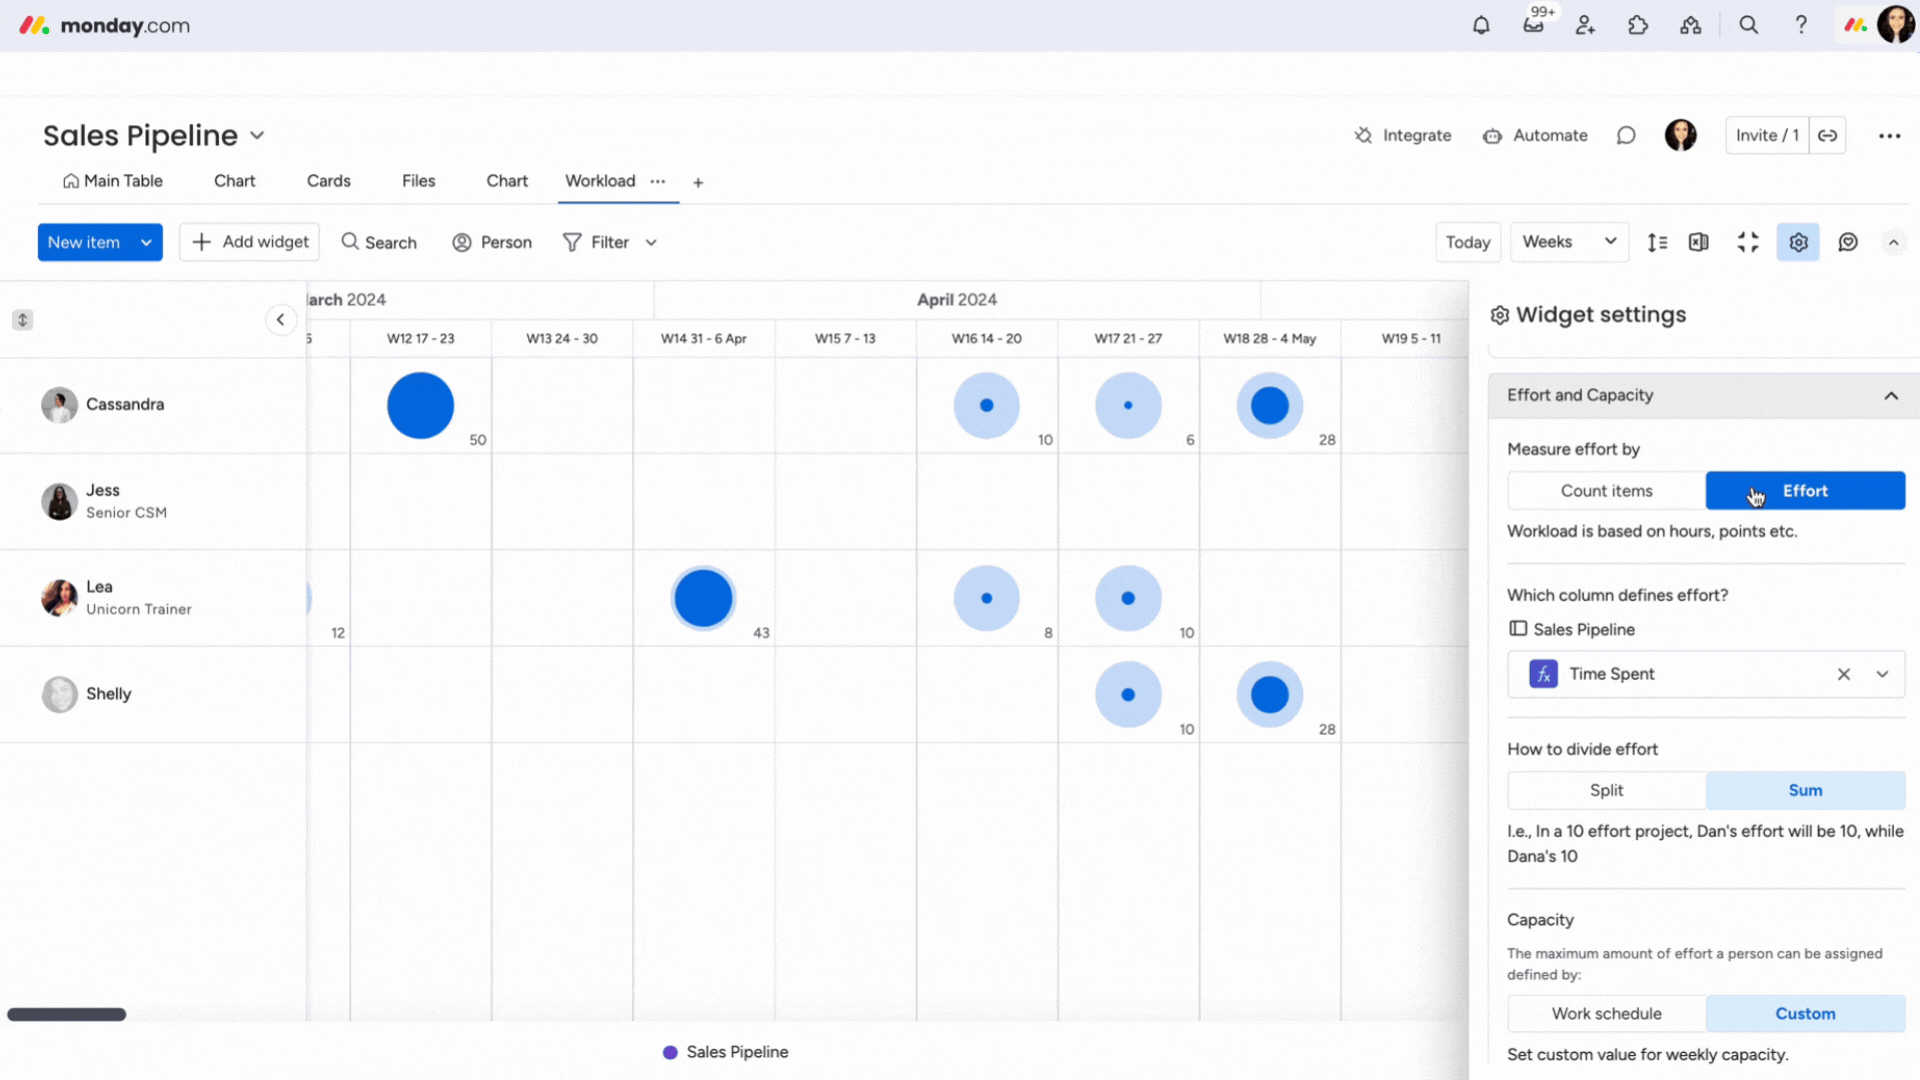Open the search everything magnifier
Image resolution: width=1920 pixels, height=1080 pixels.
[1748, 25]
